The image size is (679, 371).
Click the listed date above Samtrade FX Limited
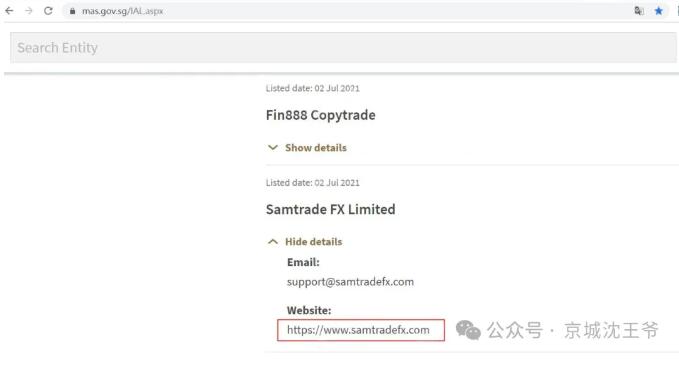click(313, 183)
